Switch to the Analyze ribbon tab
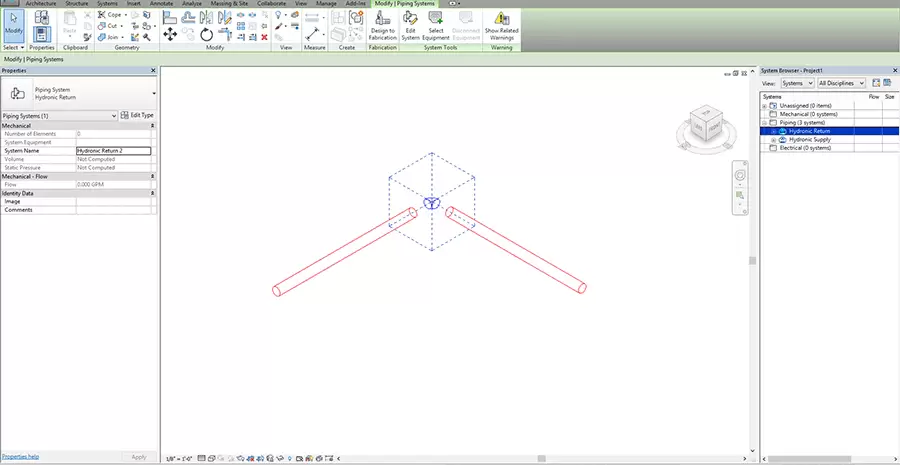The height and width of the screenshot is (465, 900). point(192,3)
